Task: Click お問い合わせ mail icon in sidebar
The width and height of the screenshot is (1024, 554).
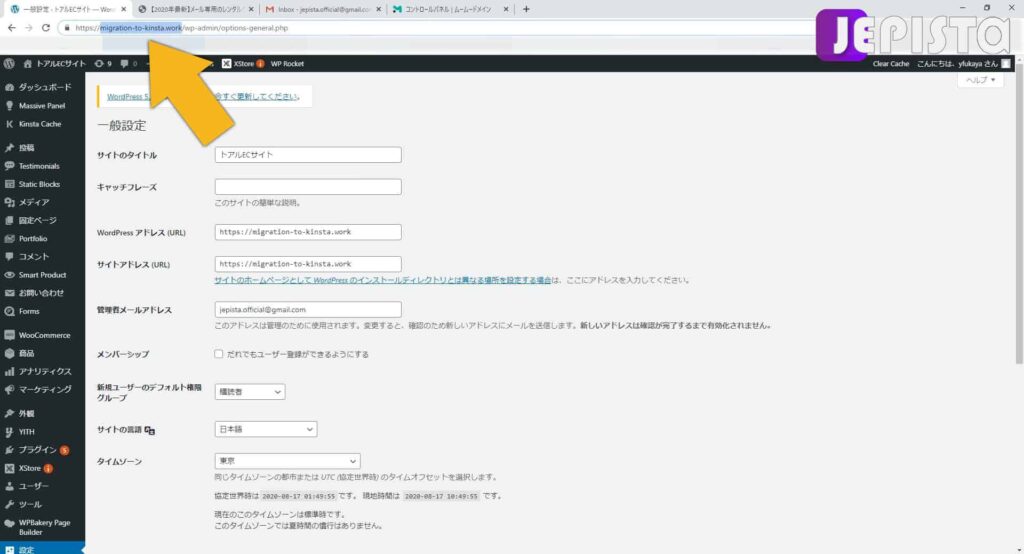Action: [9, 293]
